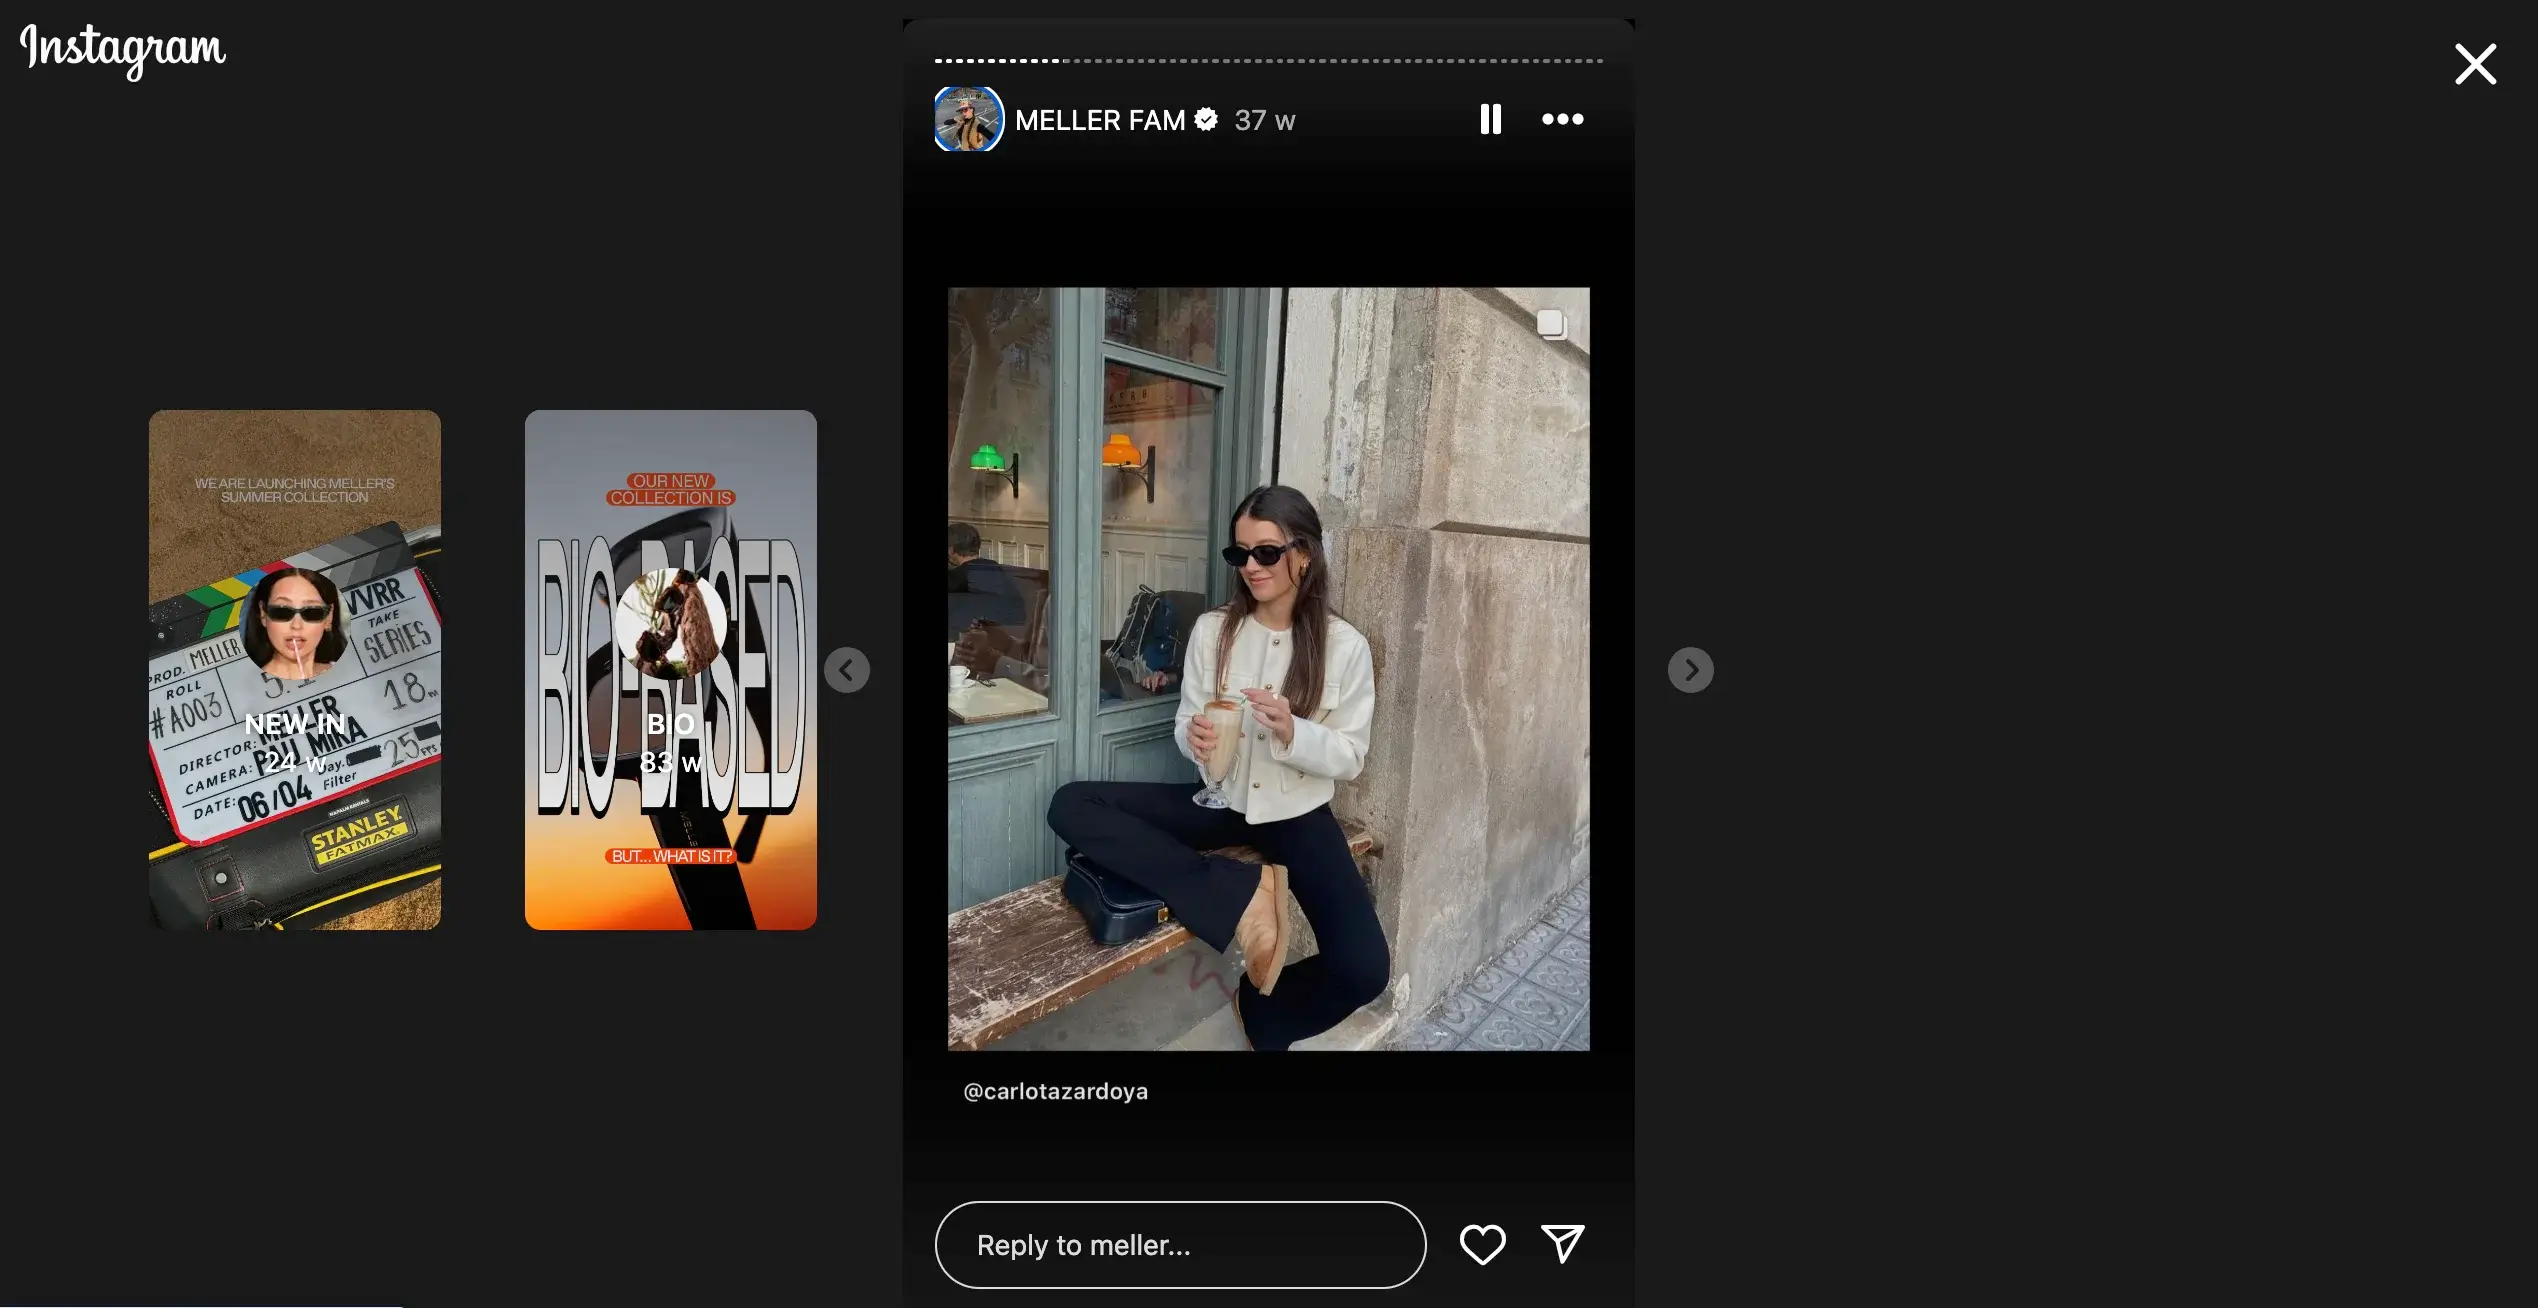Click the MELLER FAM account name
The image size is (2538, 1308).
pos(1099,120)
